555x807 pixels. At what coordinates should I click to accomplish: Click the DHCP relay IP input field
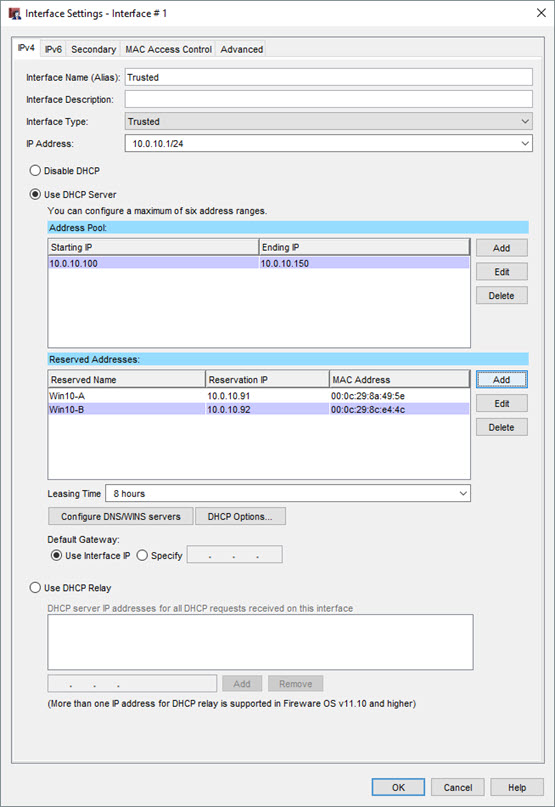click(x=132, y=683)
